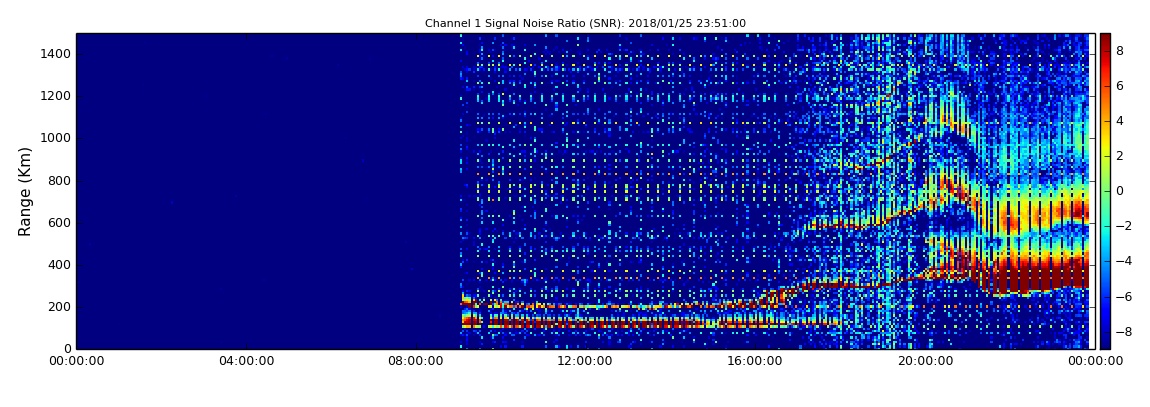
Task: Click the colorbar value 2 label
Action: click(1120, 155)
